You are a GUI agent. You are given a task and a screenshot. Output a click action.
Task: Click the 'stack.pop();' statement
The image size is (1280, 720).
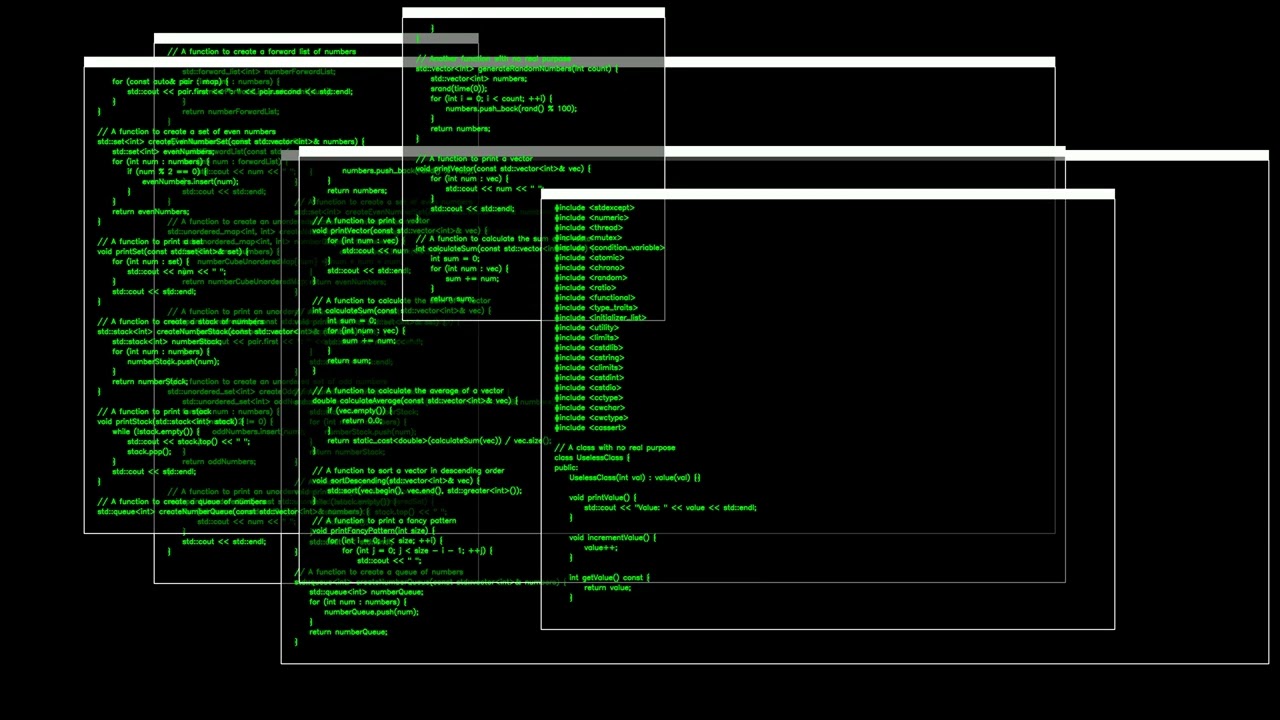point(149,452)
